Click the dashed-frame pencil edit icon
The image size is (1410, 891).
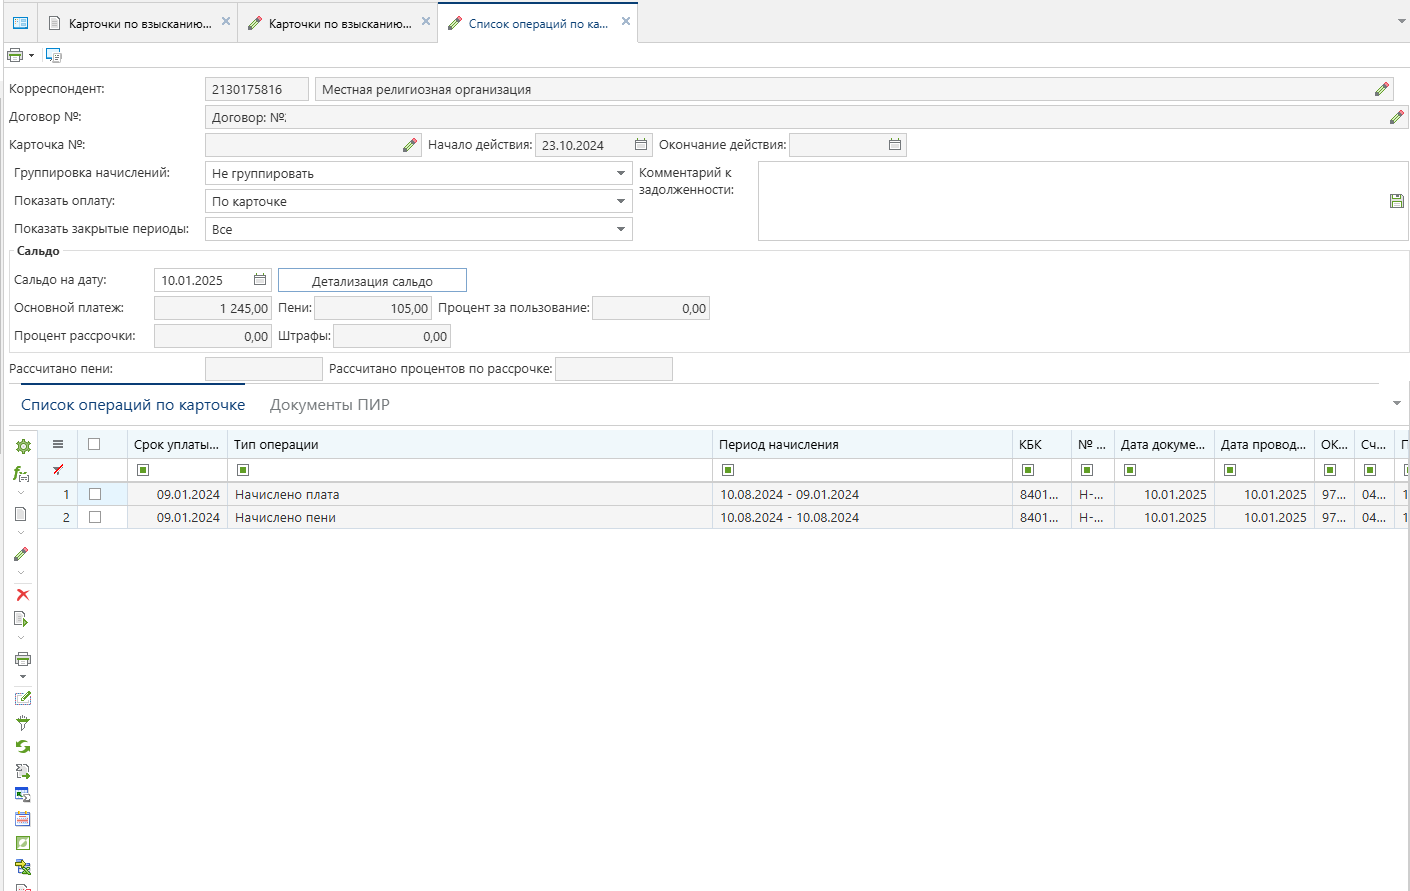coord(23,698)
